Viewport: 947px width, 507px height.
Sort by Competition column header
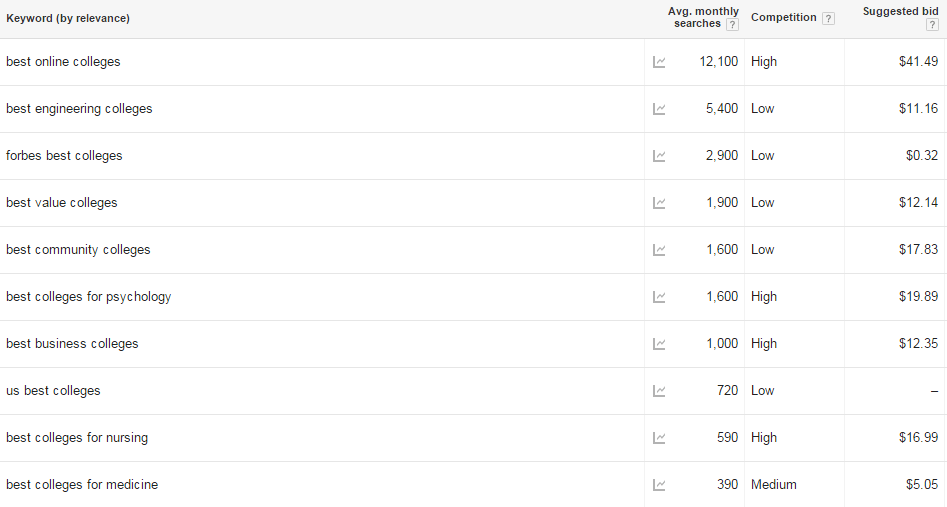point(783,18)
